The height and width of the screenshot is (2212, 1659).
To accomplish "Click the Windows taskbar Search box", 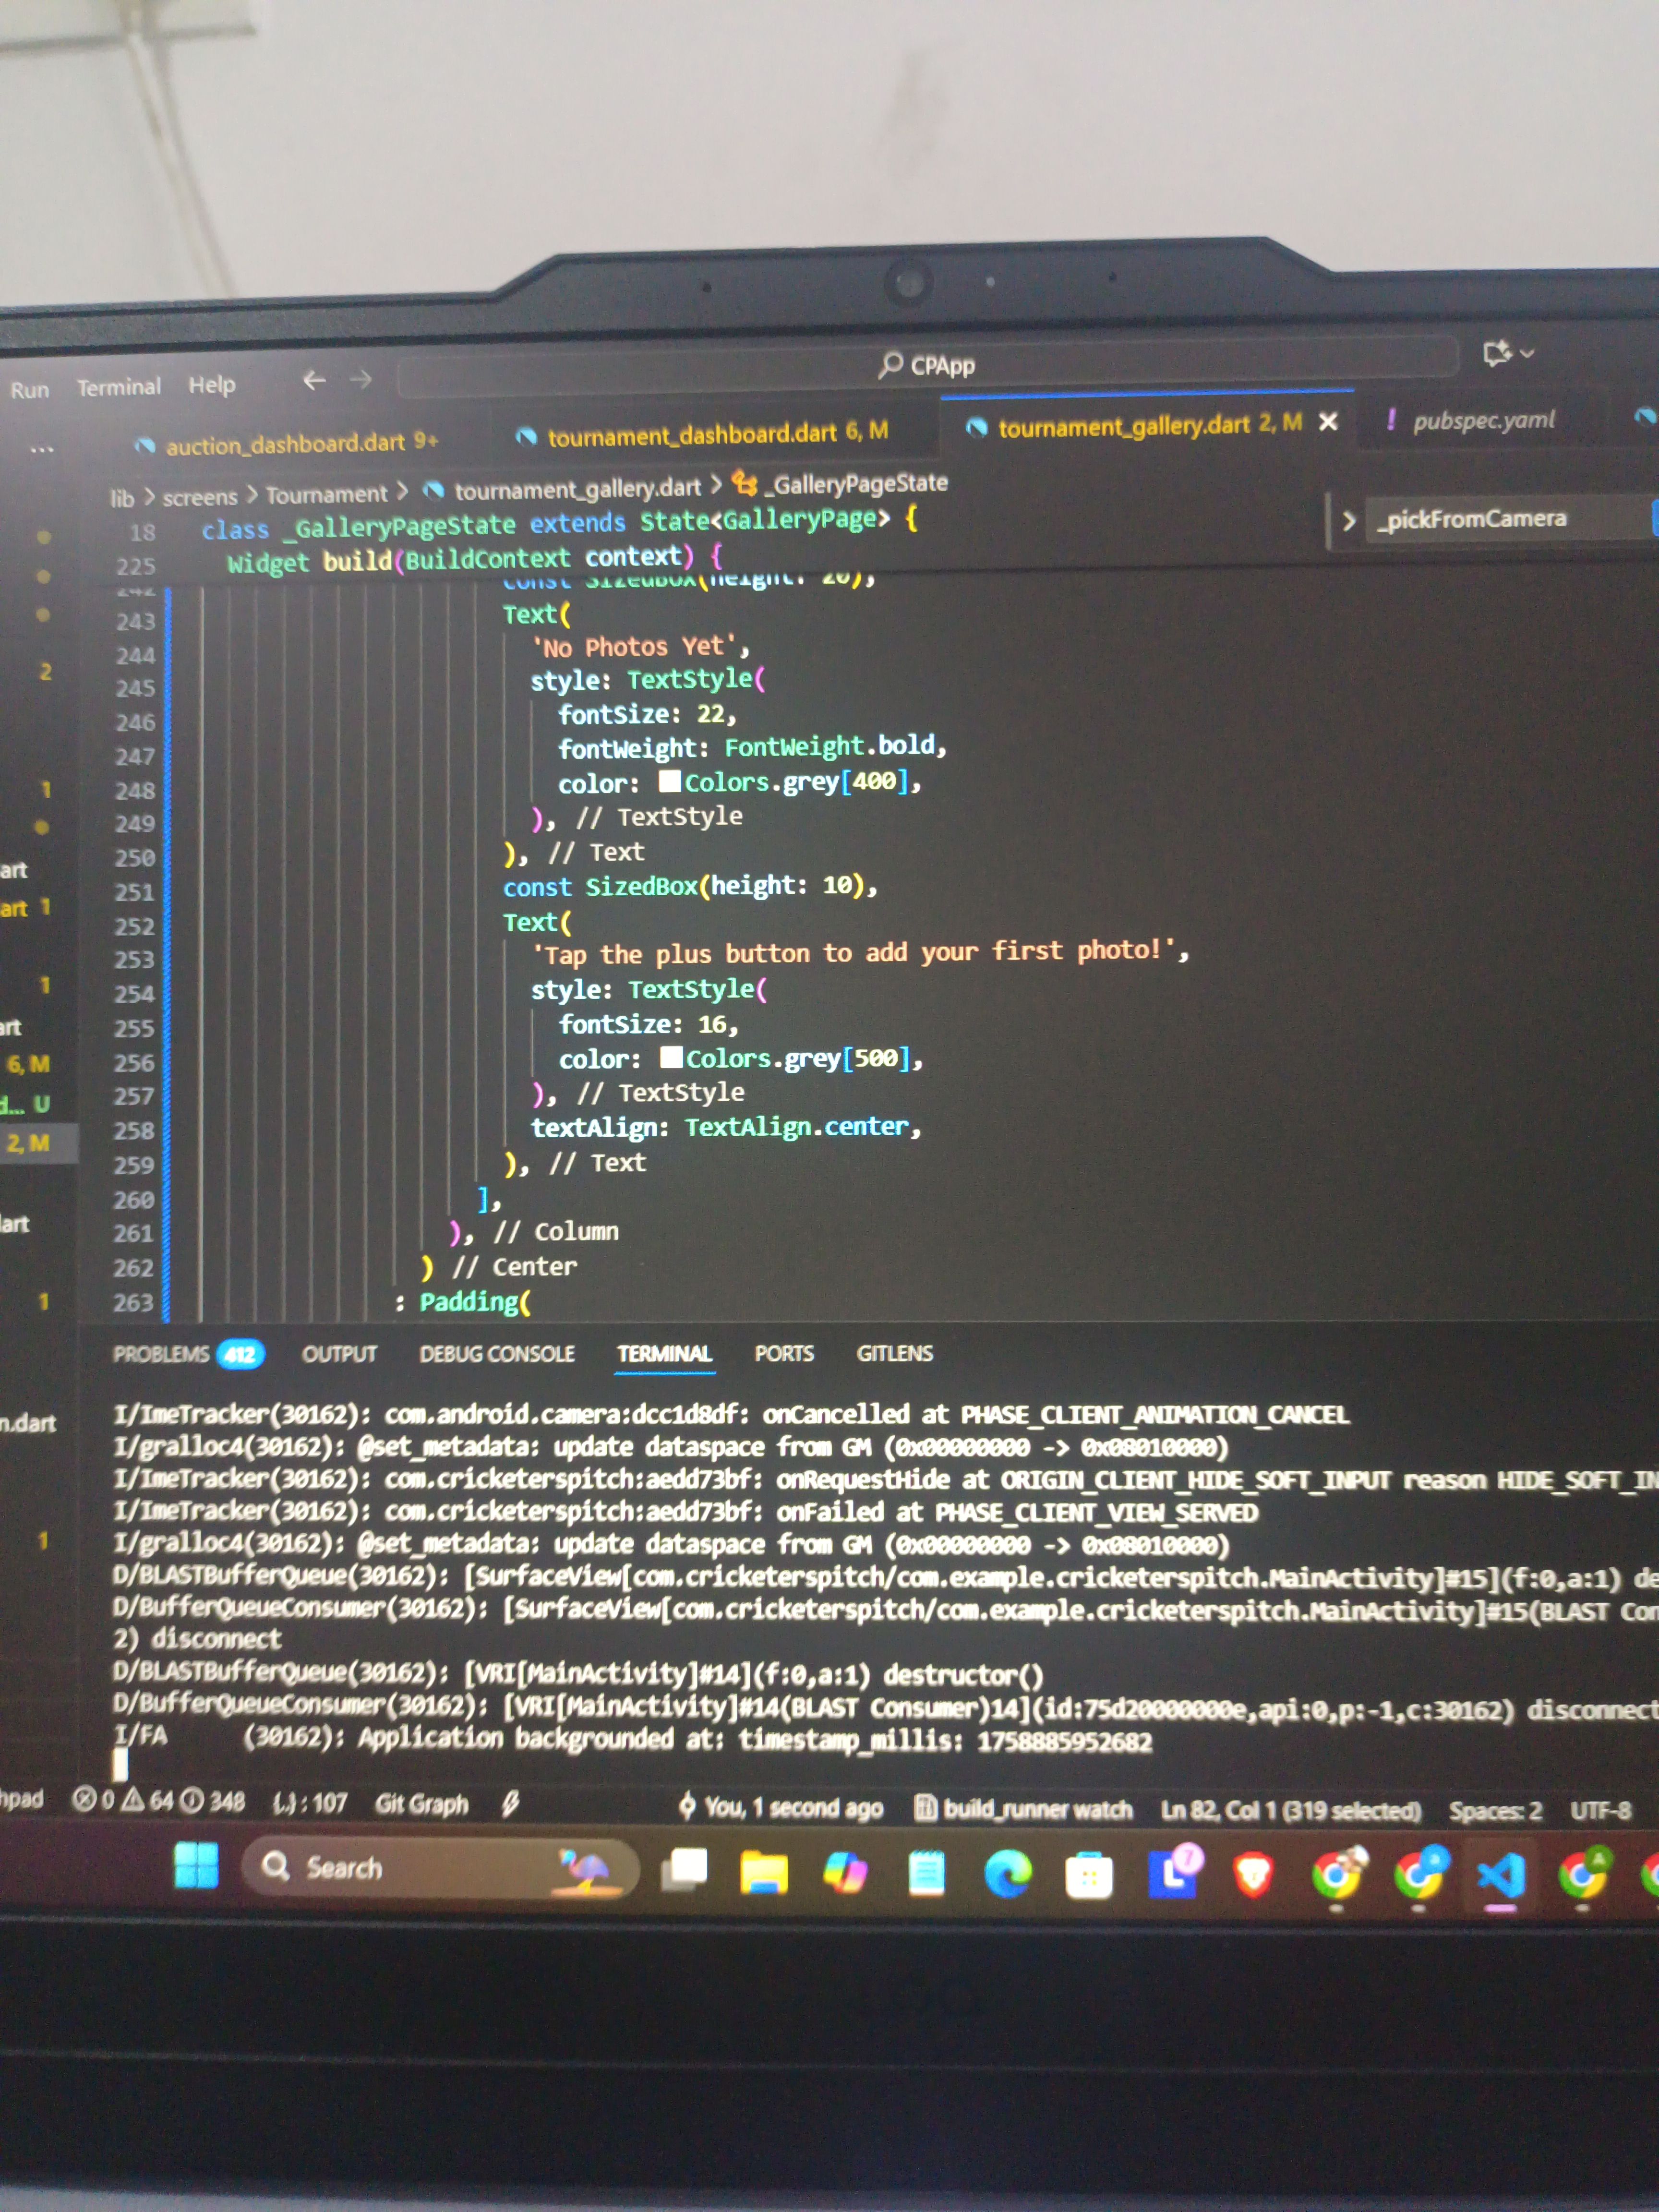I will [440, 1867].
